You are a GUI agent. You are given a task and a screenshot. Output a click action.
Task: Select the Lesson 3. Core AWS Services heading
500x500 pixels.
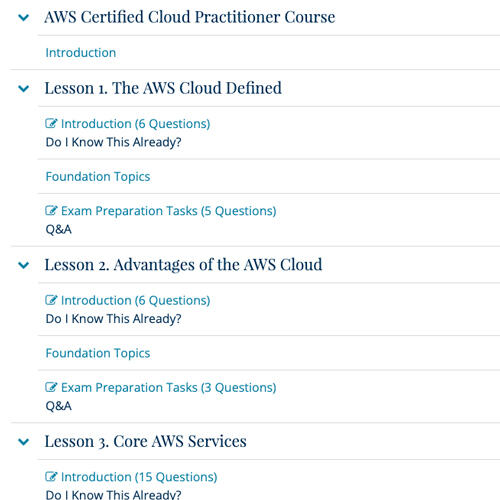pos(146,441)
